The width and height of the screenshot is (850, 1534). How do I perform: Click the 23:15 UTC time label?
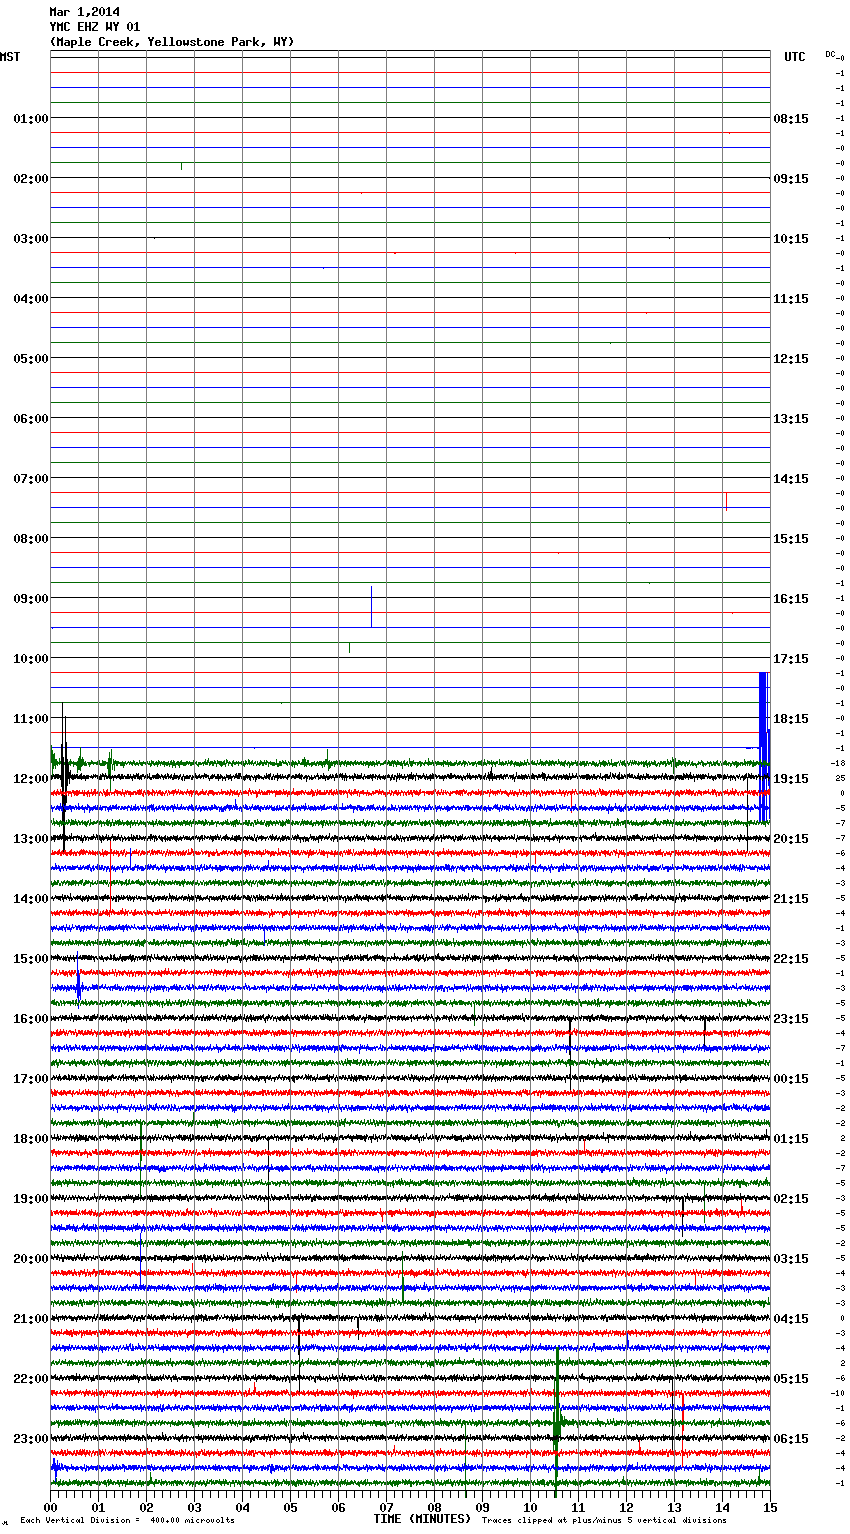(791, 1019)
